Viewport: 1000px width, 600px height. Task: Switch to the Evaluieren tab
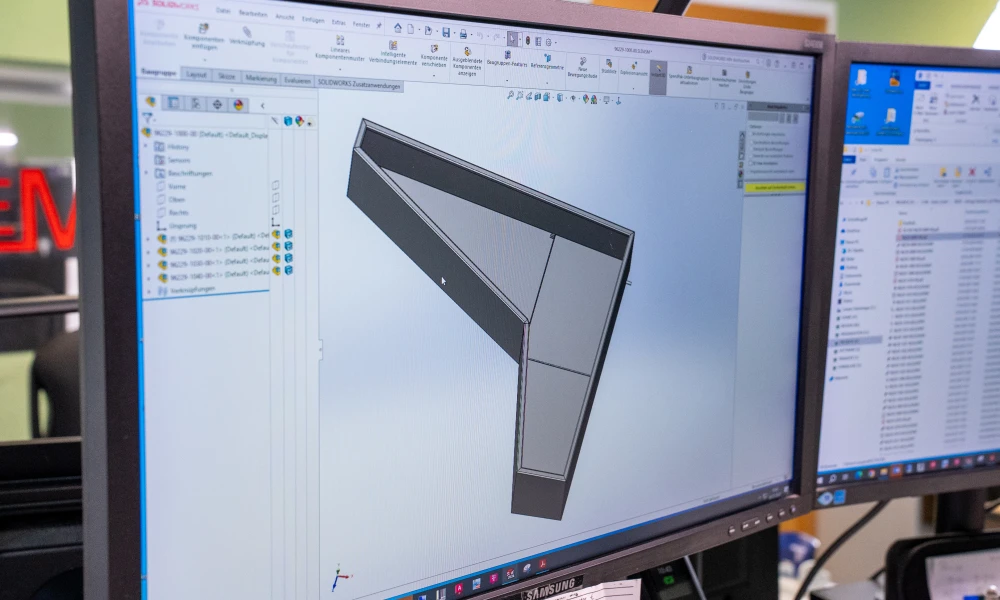coord(297,81)
